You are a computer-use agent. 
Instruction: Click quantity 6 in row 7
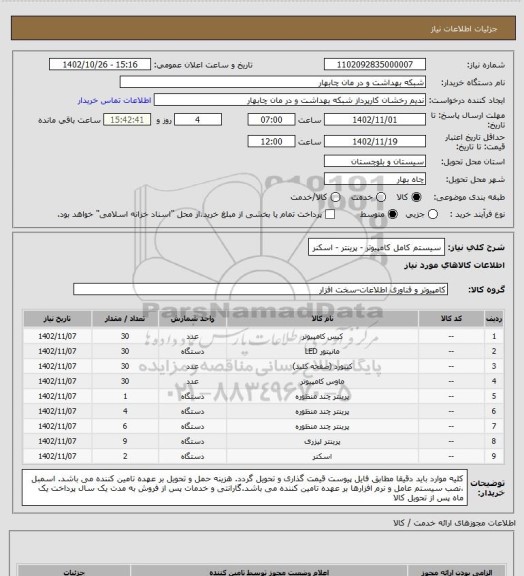click(125, 426)
